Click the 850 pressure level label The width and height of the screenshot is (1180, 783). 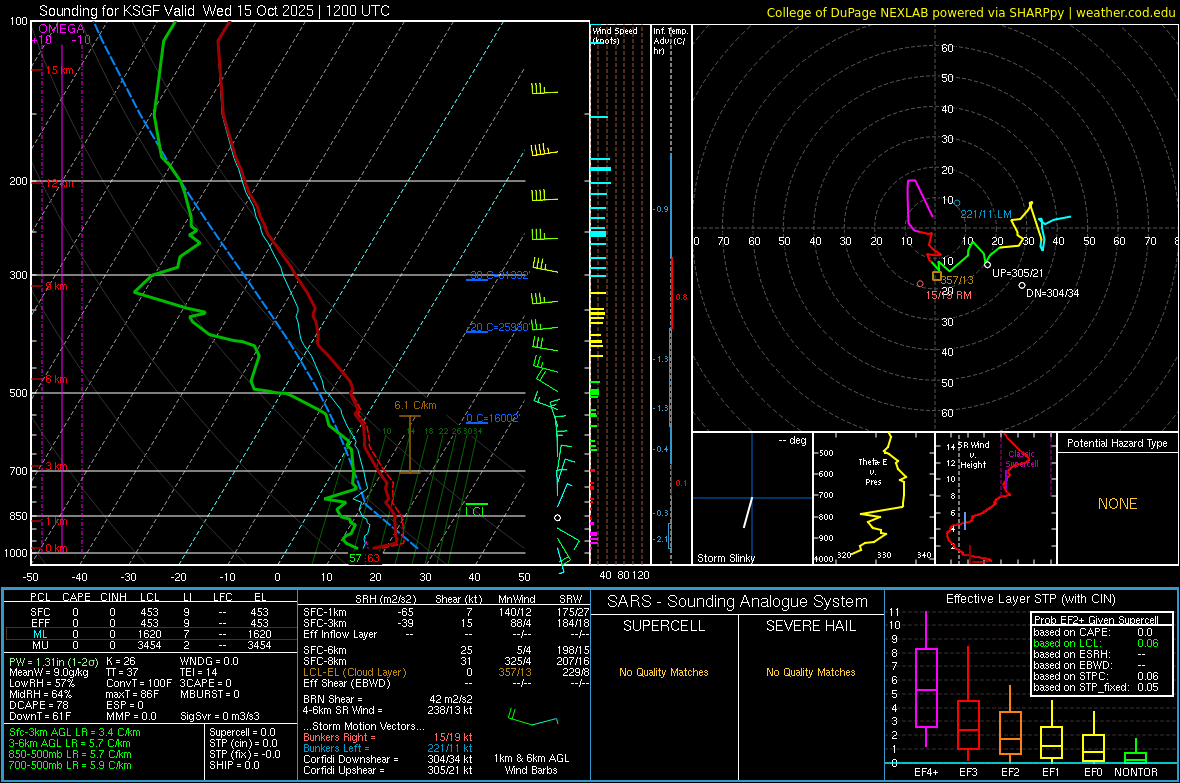tap(18, 516)
